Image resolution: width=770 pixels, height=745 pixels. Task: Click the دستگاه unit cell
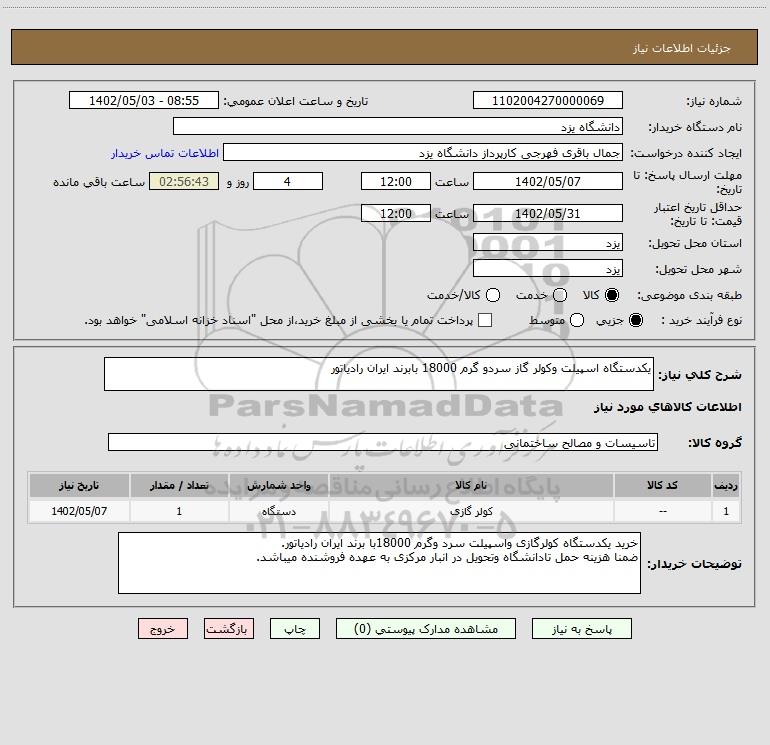tap(278, 511)
